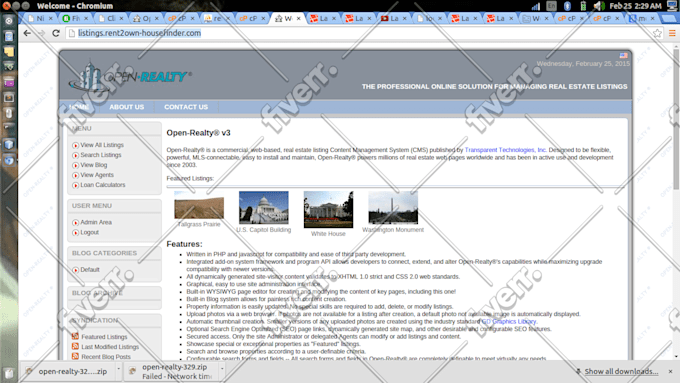Switch to the Fiverr browser tab
680x383 pixels.
click(x=75, y=18)
